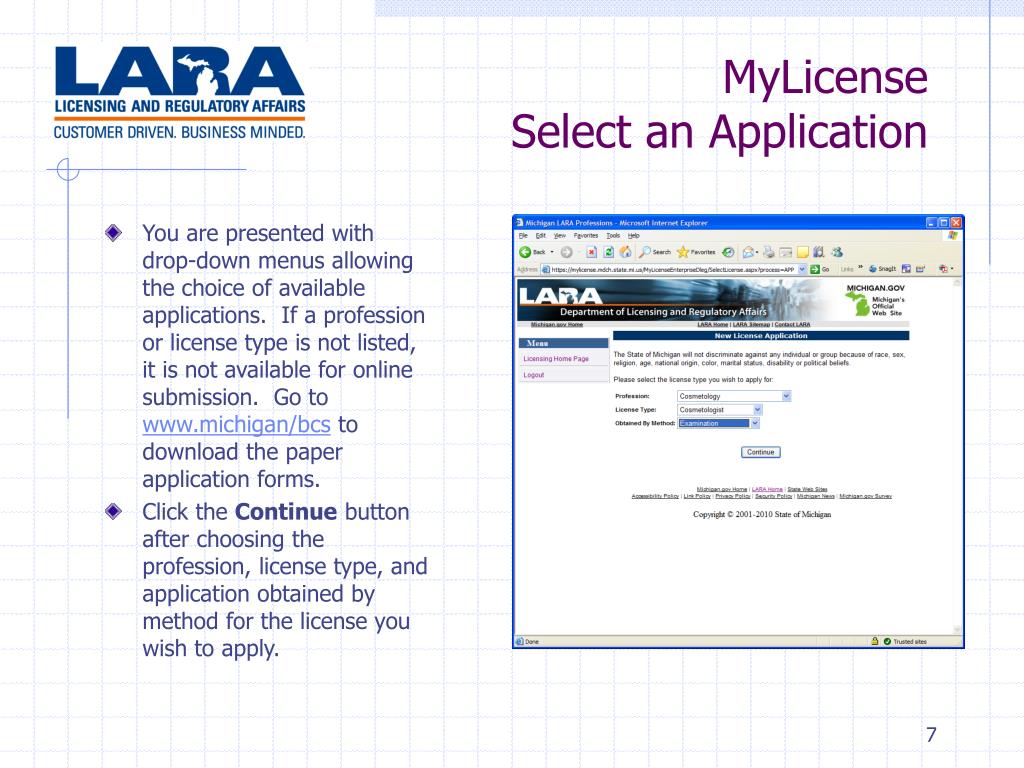Viewport: 1024px width, 768px height.
Task: Expand the Links toolbar chevron
Action: 861,267
